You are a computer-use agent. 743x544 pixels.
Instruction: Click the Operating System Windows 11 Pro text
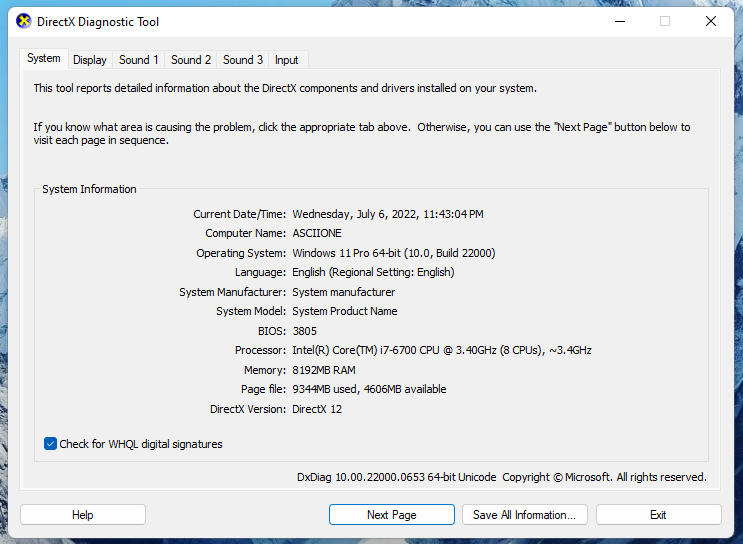393,253
